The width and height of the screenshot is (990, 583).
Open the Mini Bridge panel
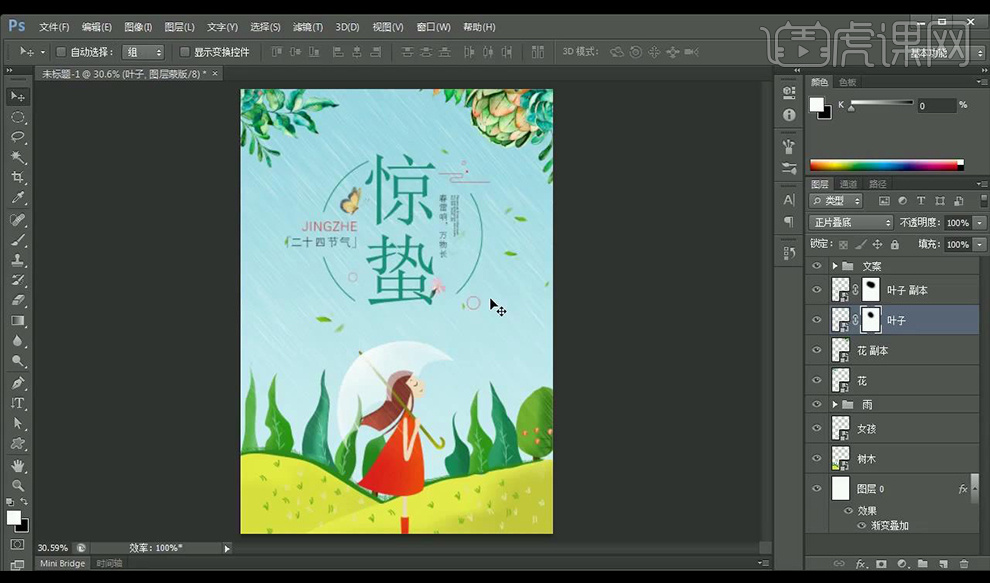point(62,564)
